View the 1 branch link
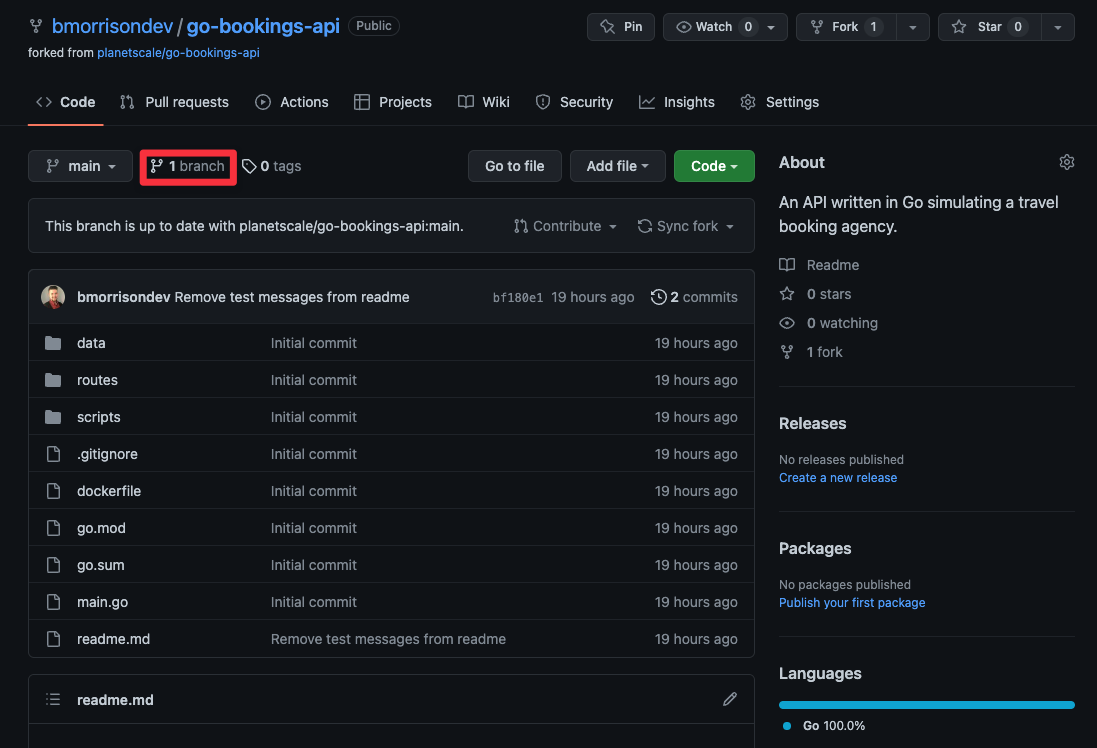 click(187, 167)
